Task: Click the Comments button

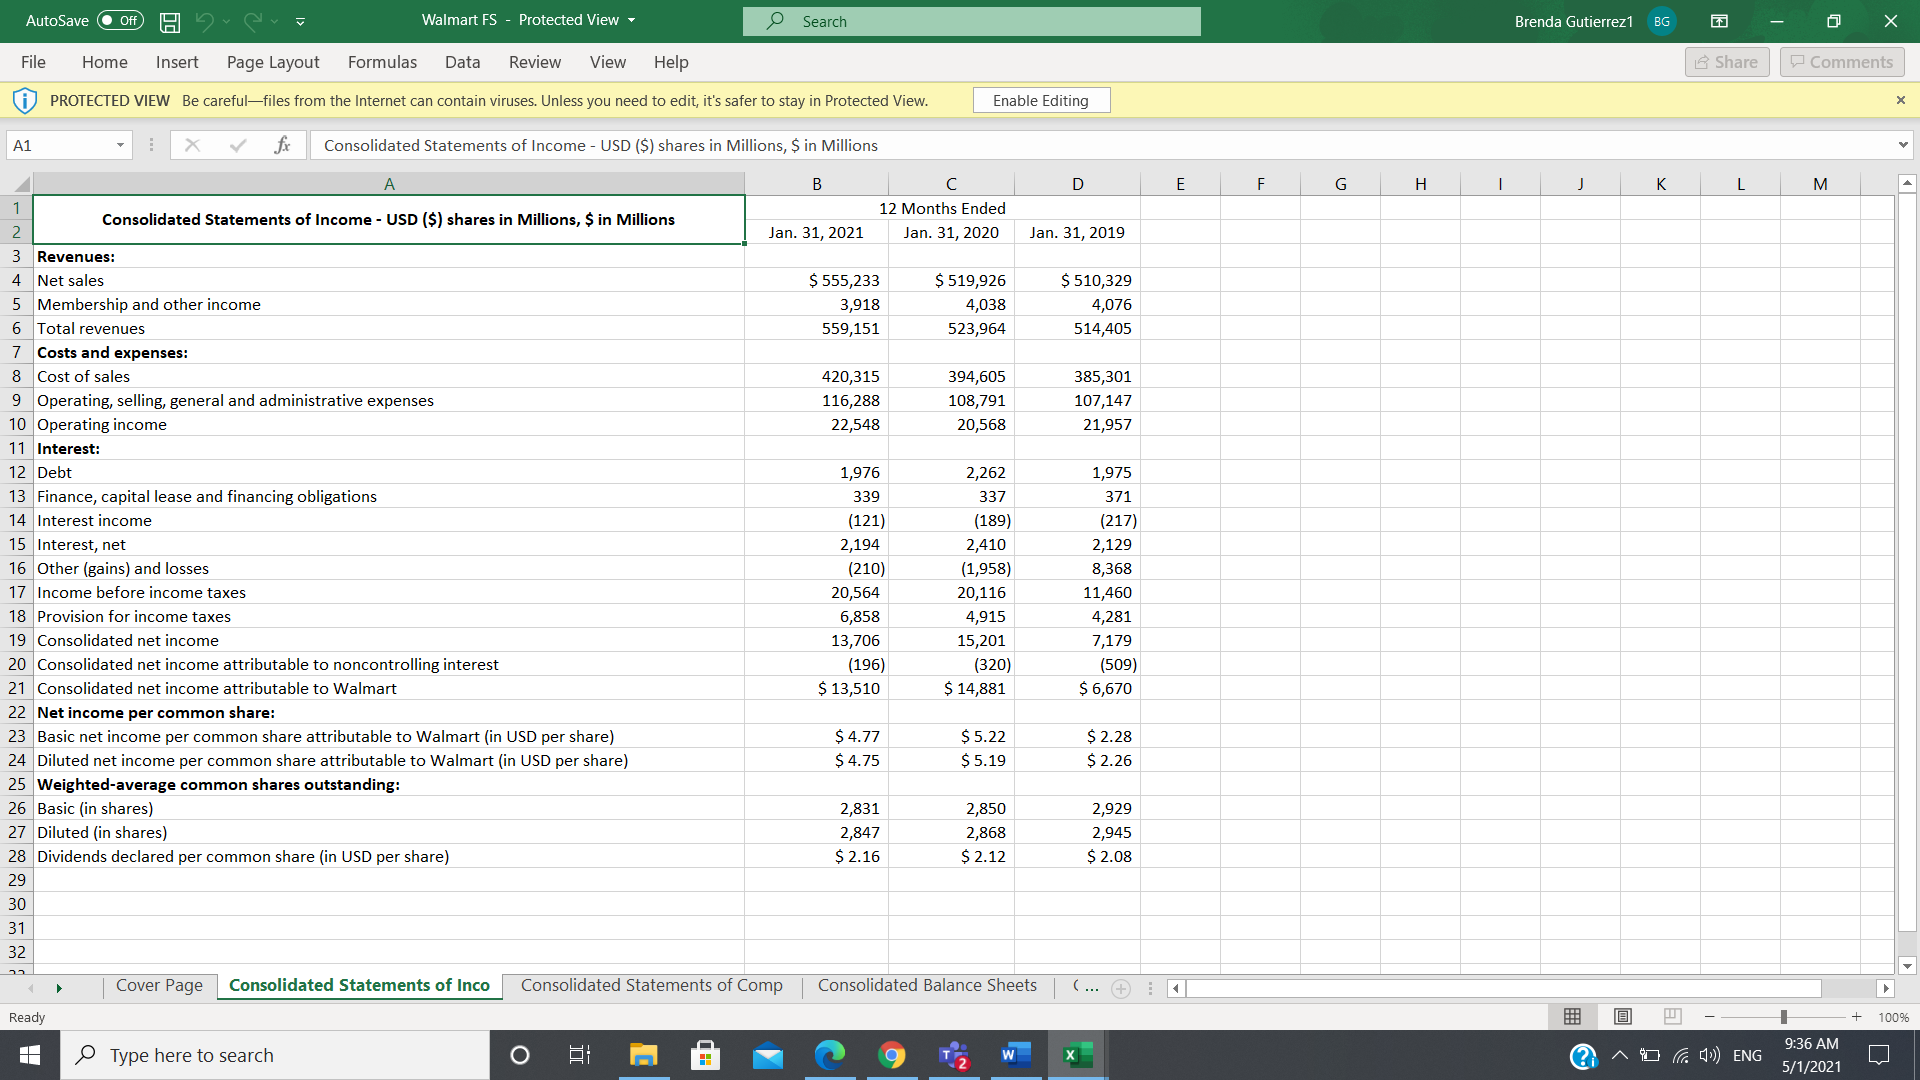Action: (x=1841, y=62)
